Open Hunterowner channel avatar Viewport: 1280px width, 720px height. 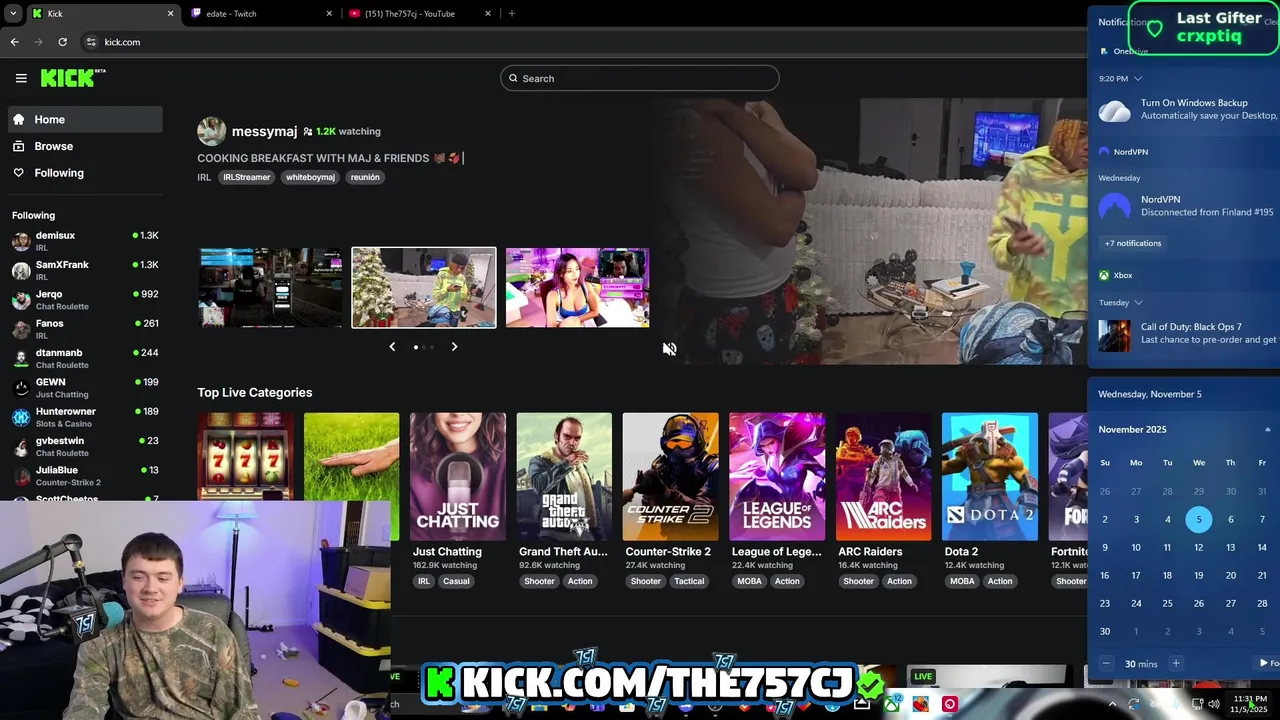(x=21, y=417)
